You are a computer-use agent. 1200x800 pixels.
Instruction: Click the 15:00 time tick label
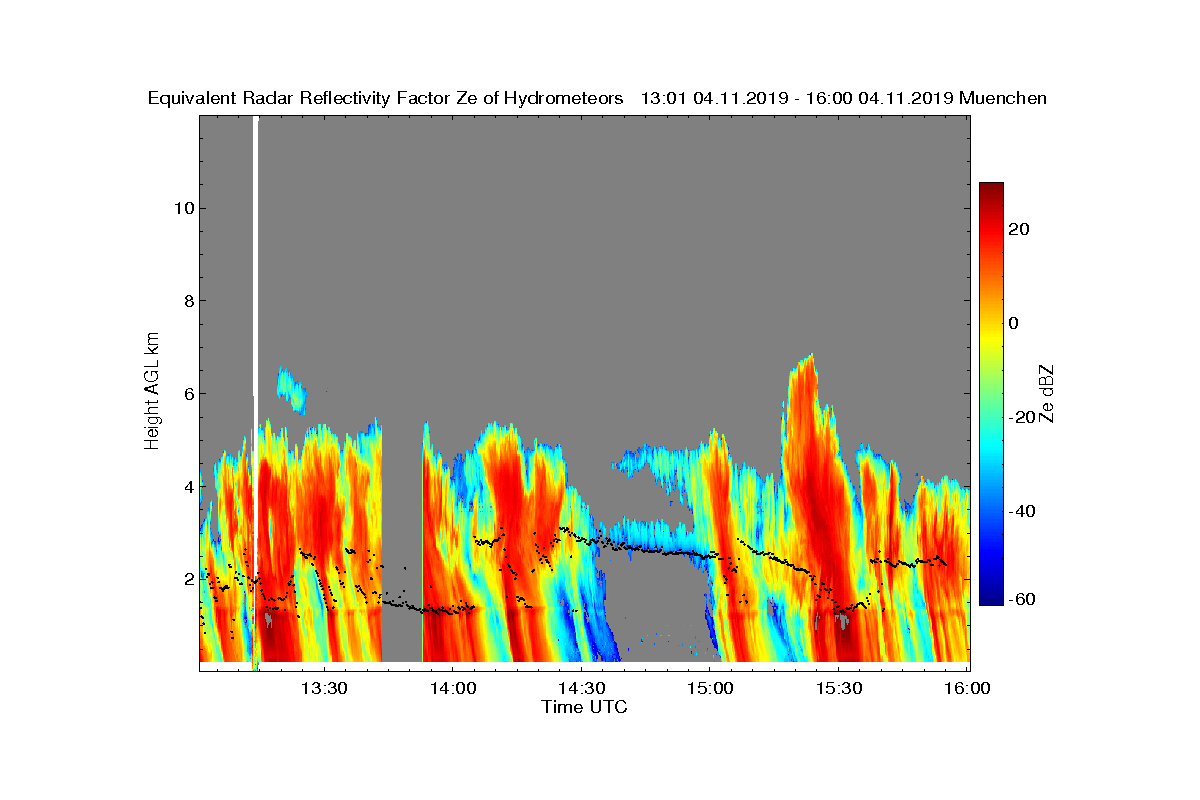[710, 688]
